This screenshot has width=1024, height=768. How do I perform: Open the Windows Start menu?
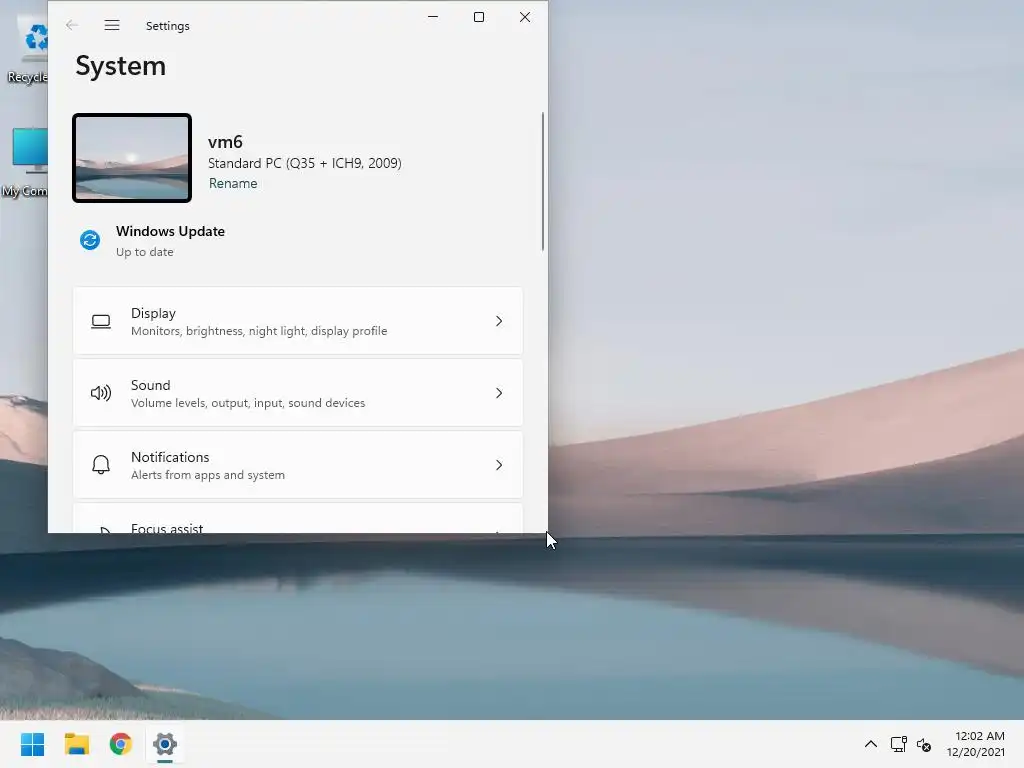tap(33, 744)
